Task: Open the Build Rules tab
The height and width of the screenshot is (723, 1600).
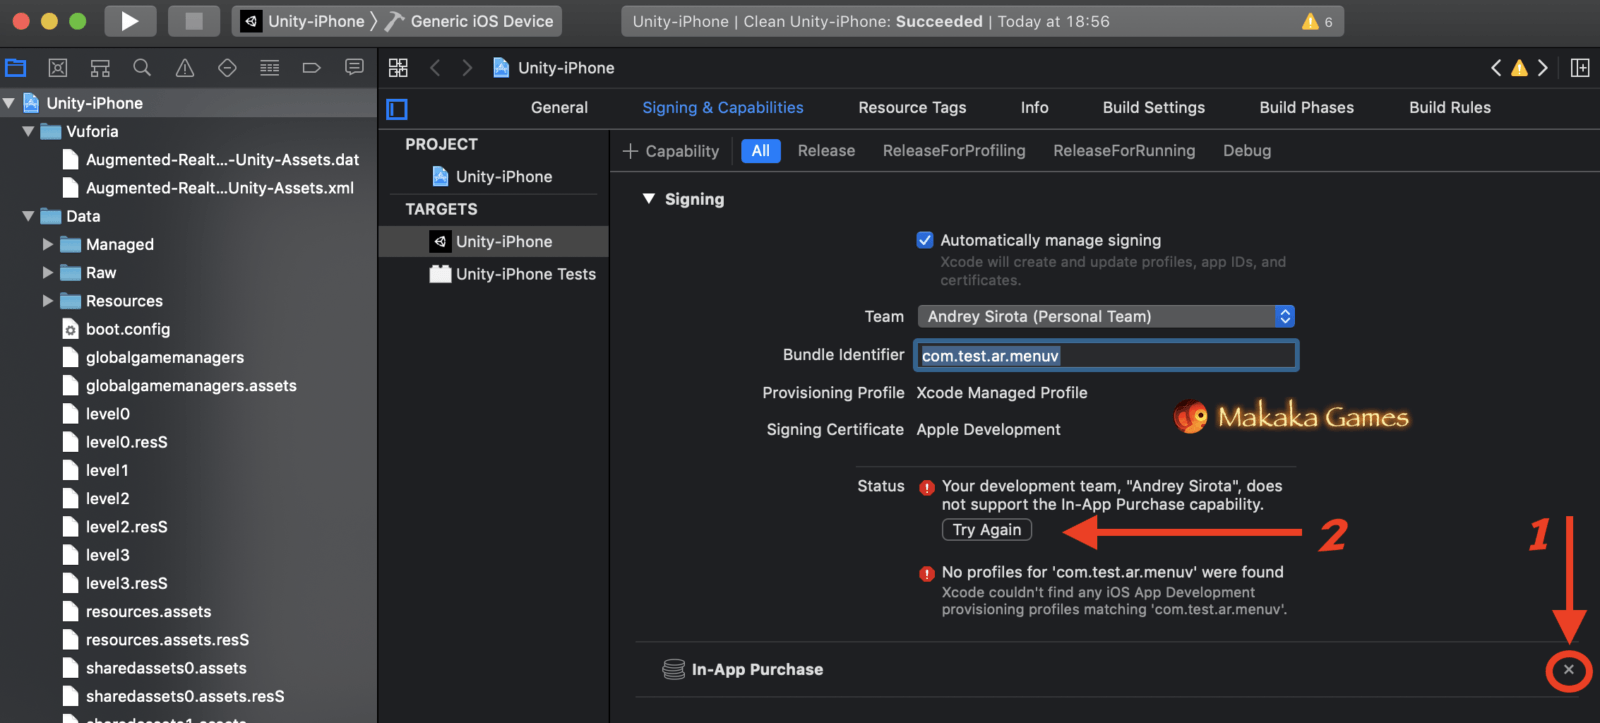Action: coord(1449,107)
